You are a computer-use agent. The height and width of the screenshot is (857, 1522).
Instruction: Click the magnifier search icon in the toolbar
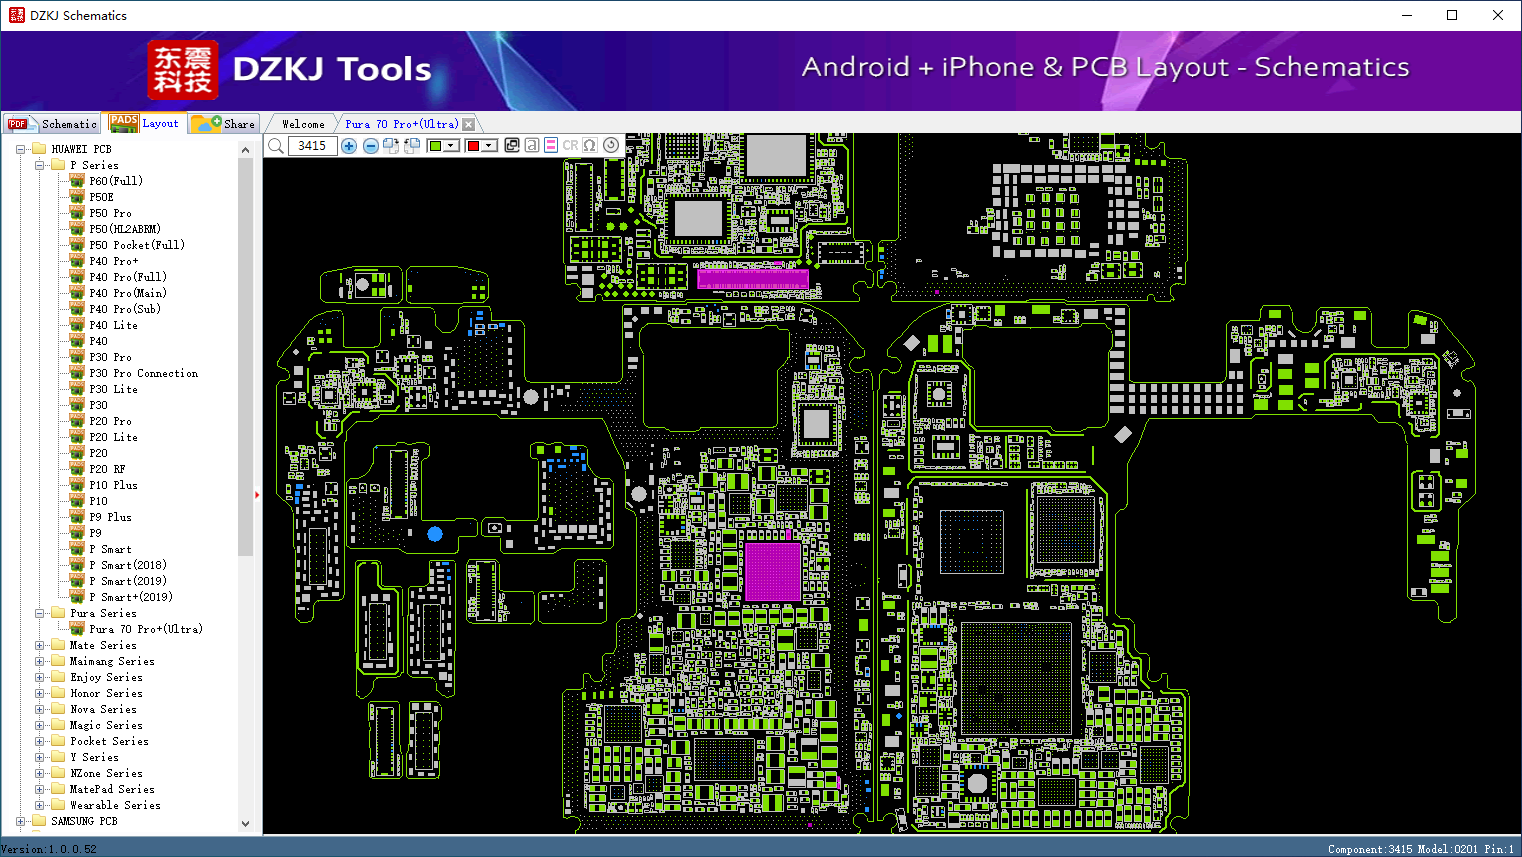point(276,146)
